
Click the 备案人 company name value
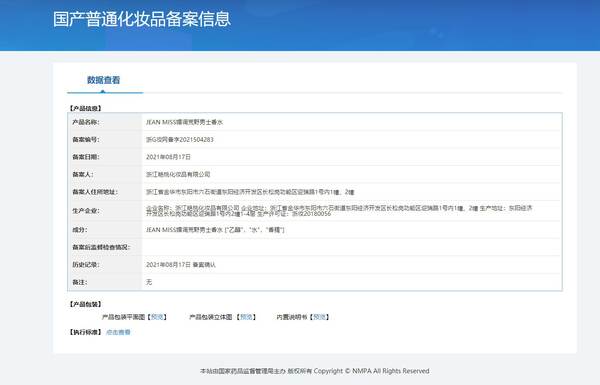[x=178, y=175]
